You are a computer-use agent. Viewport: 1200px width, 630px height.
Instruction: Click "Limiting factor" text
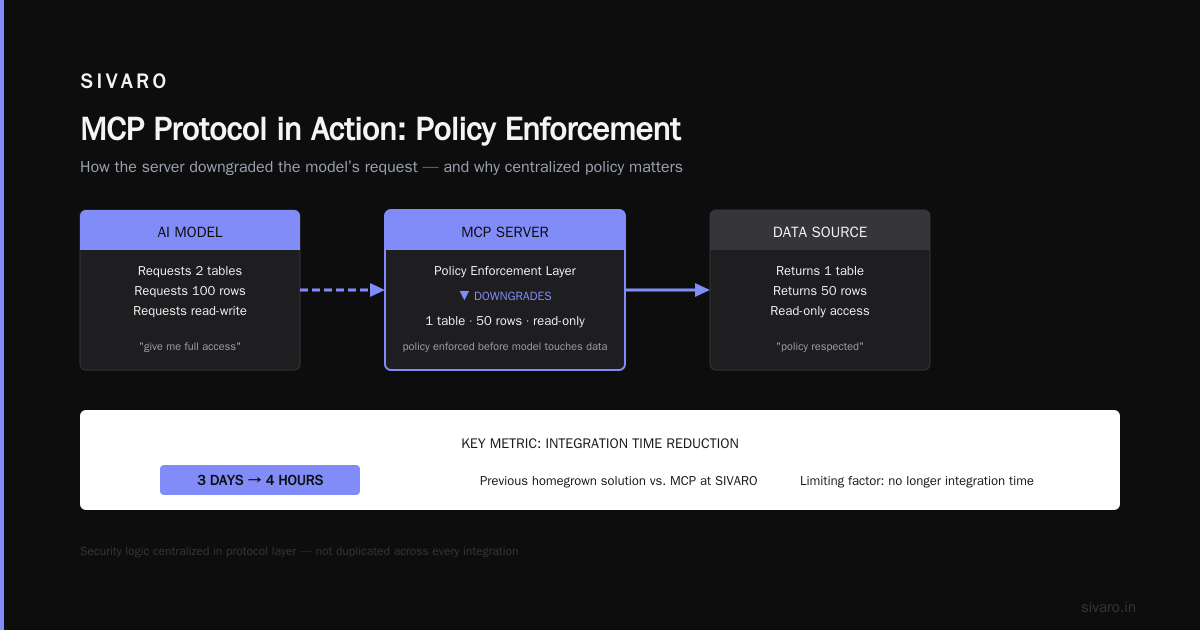click(917, 481)
